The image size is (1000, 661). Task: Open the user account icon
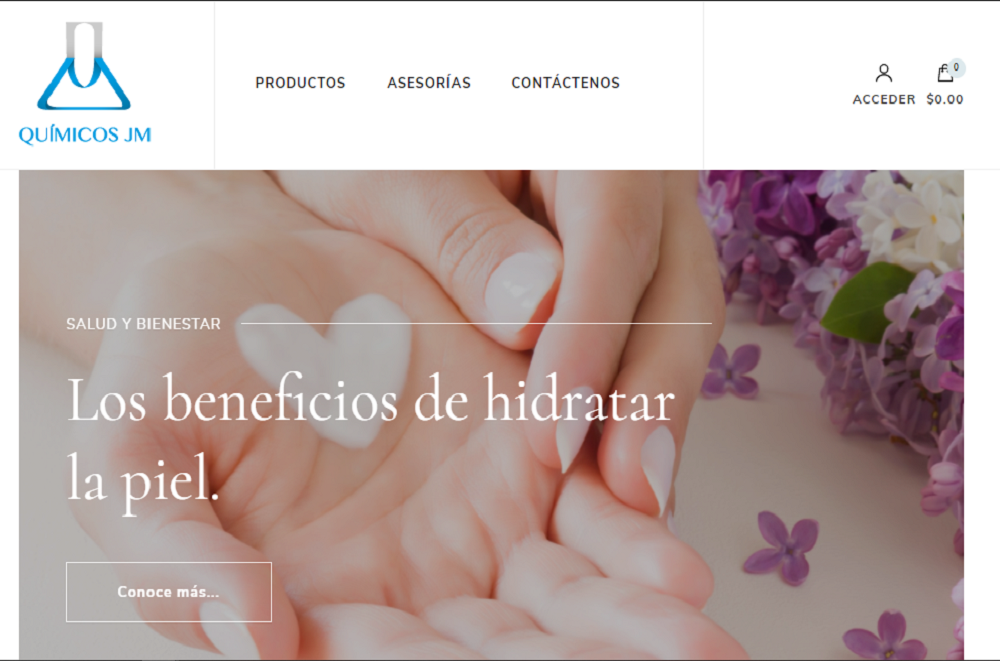(x=883, y=73)
